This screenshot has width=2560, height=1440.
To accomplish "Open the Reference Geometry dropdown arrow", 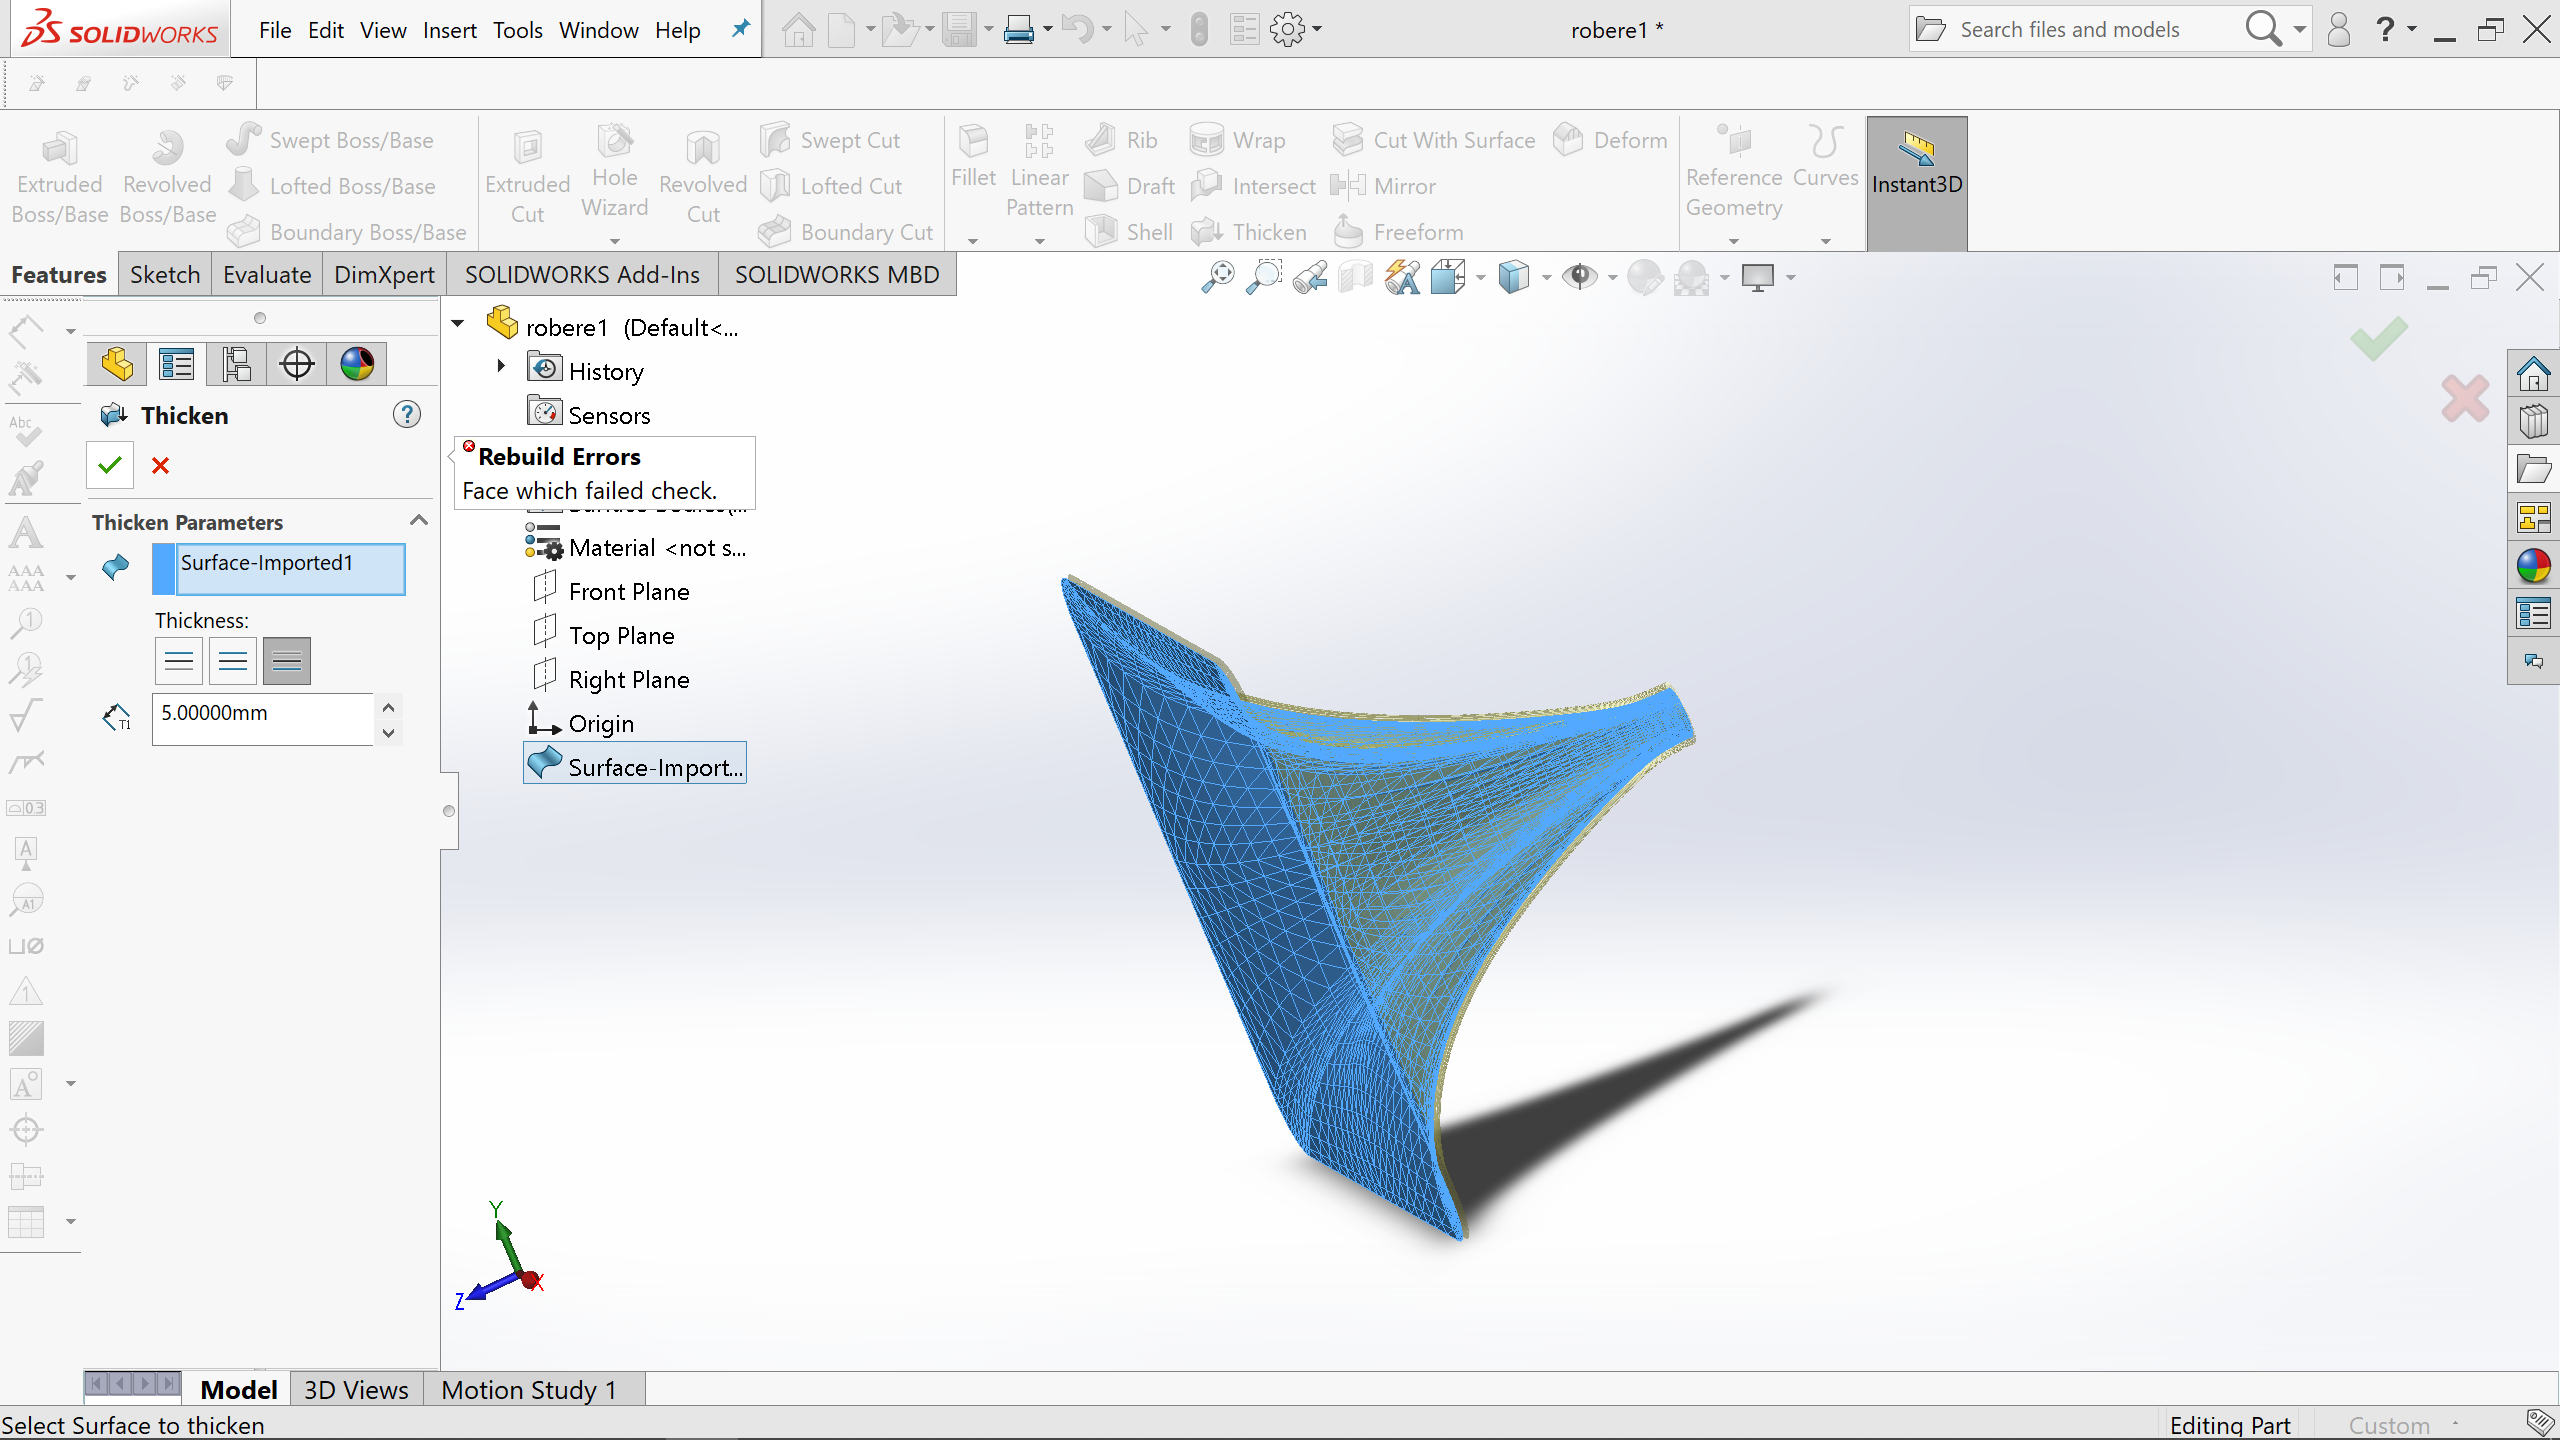I will click(1734, 241).
